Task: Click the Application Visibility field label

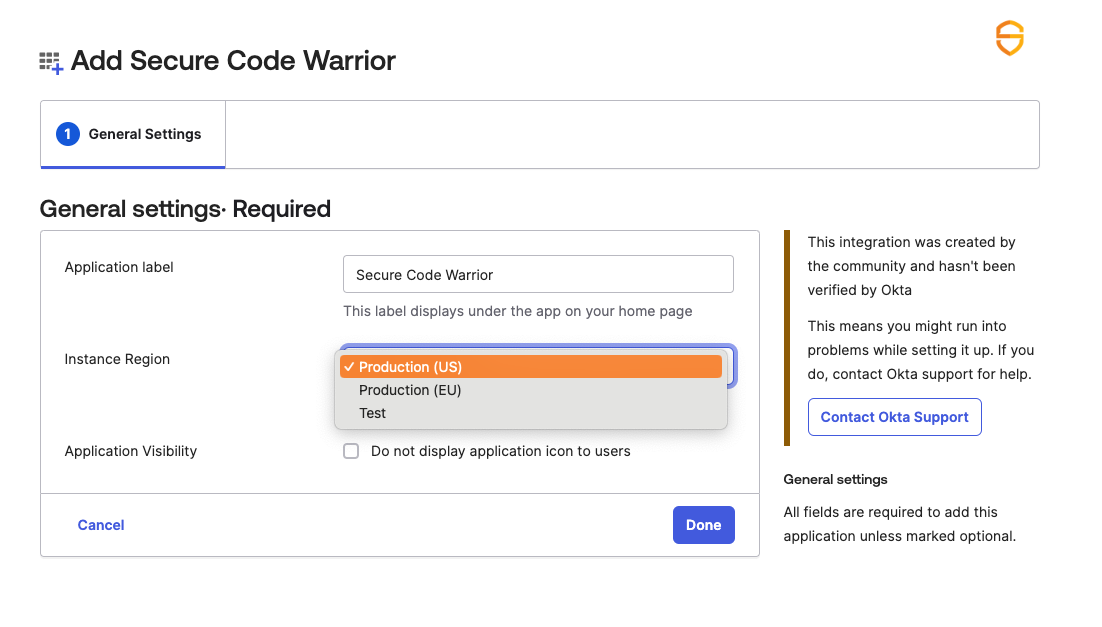Action: 131,451
